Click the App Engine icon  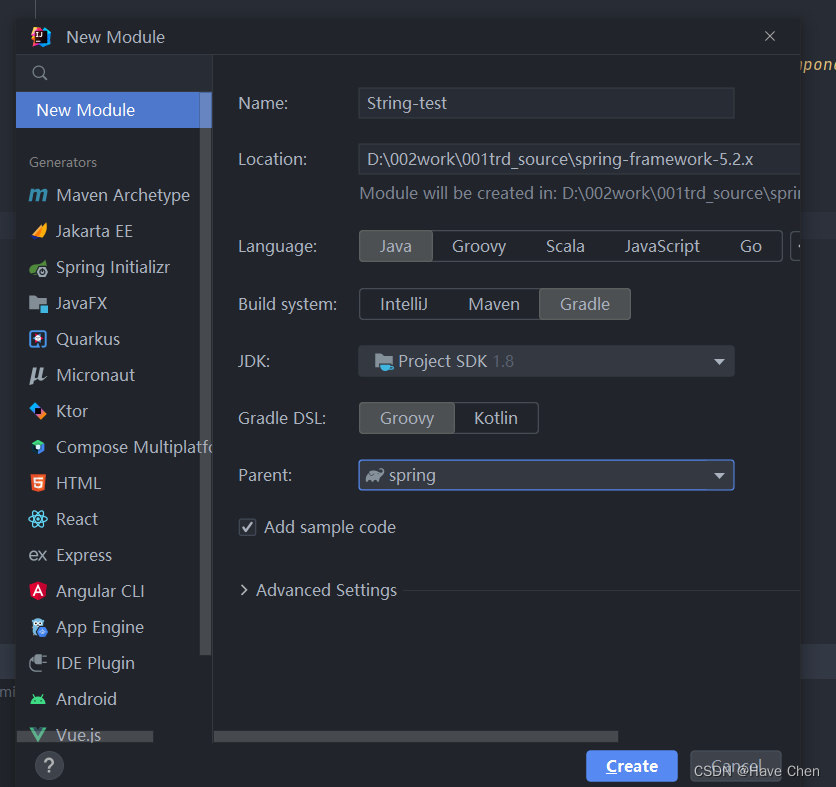pos(39,628)
